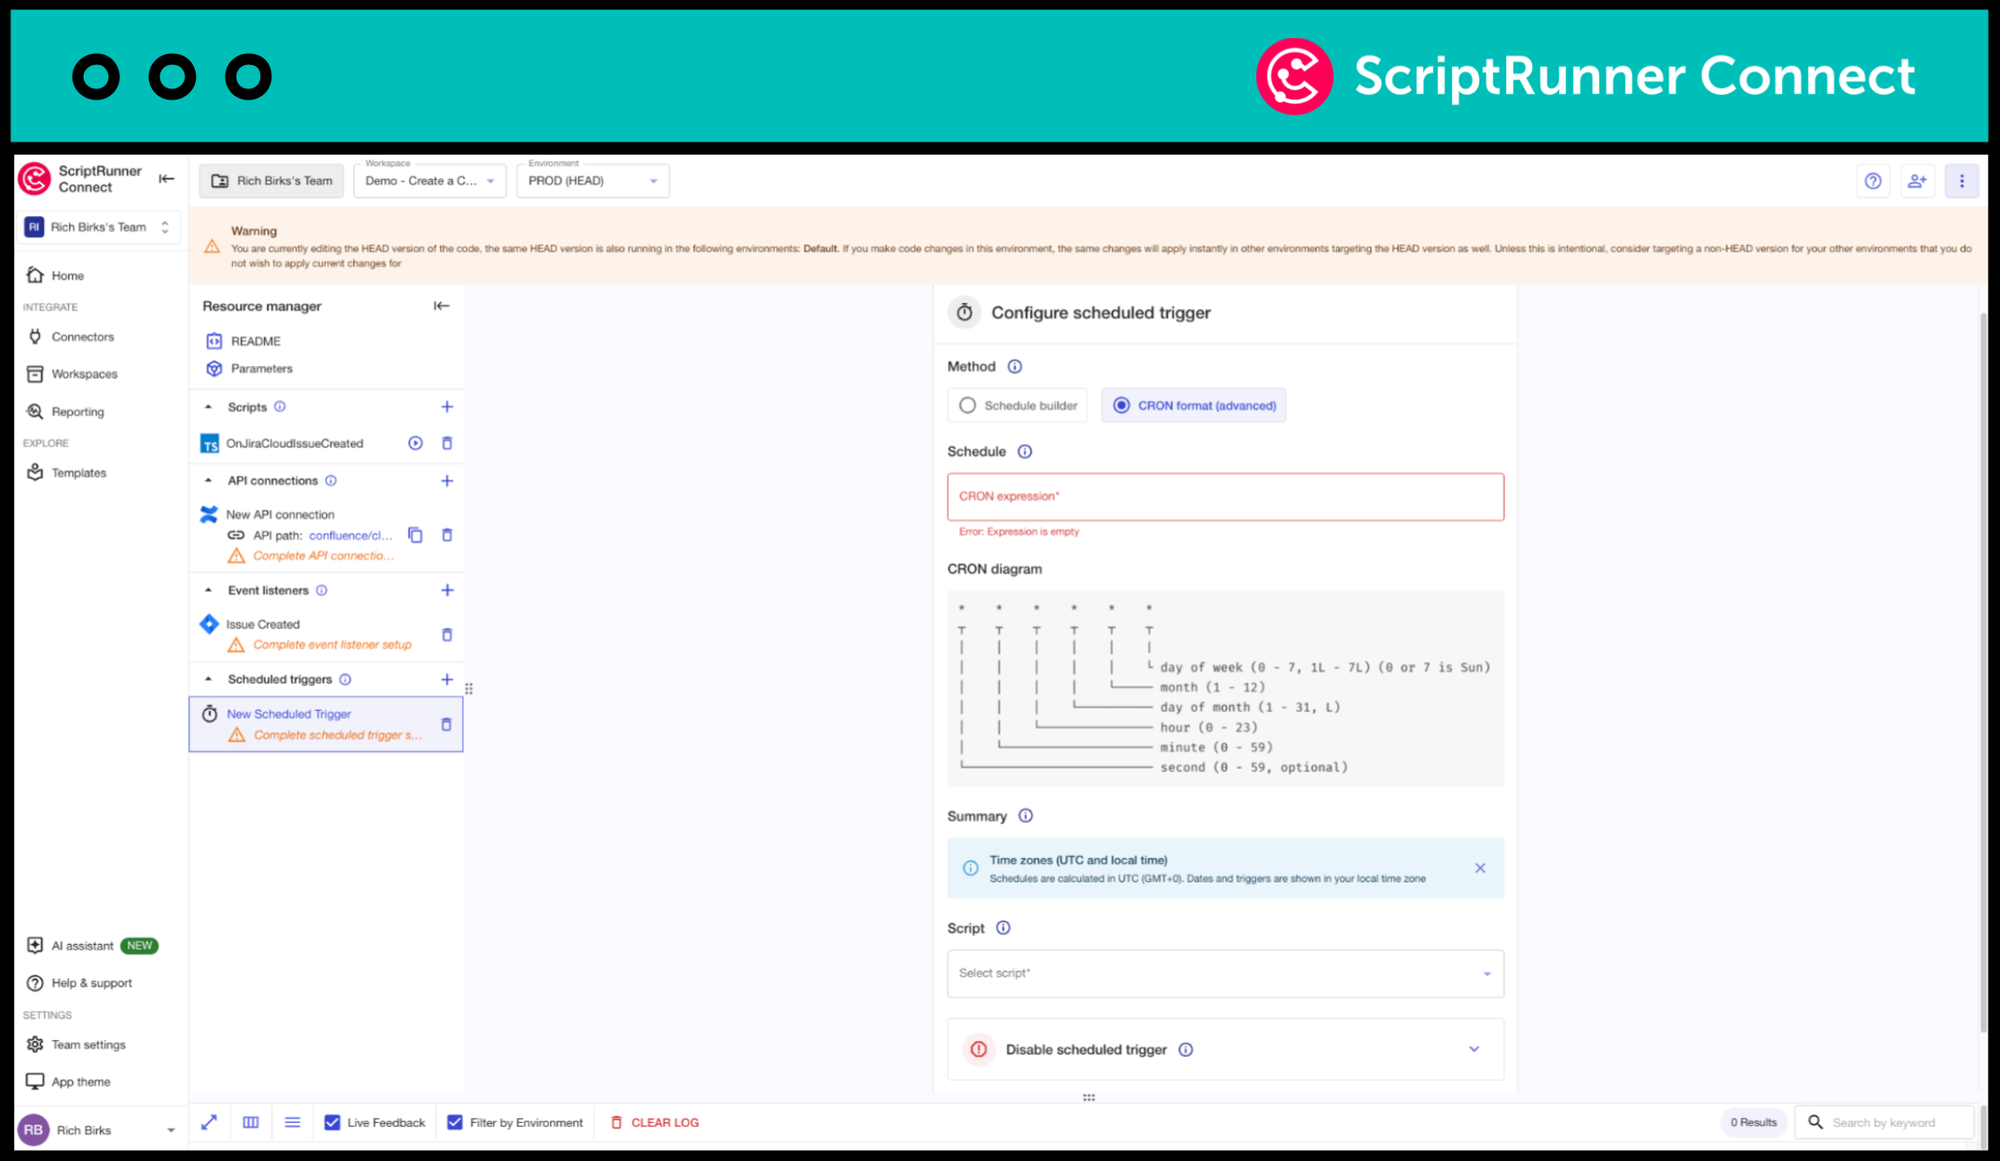Delete the Issue Created event listener
This screenshot has width=2000, height=1161.
(447, 635)
